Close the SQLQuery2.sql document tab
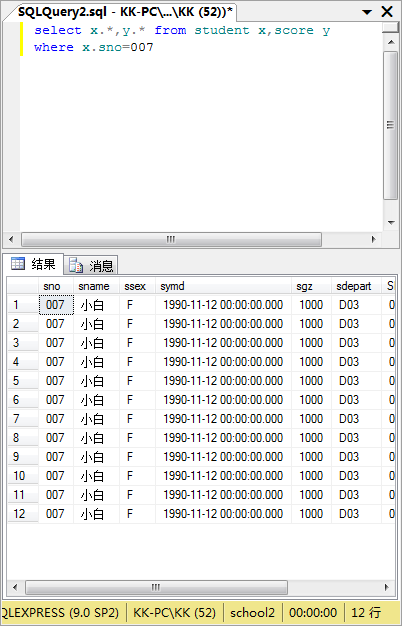The height and width of the screenshot is (626, 402). tap(387, 12)
